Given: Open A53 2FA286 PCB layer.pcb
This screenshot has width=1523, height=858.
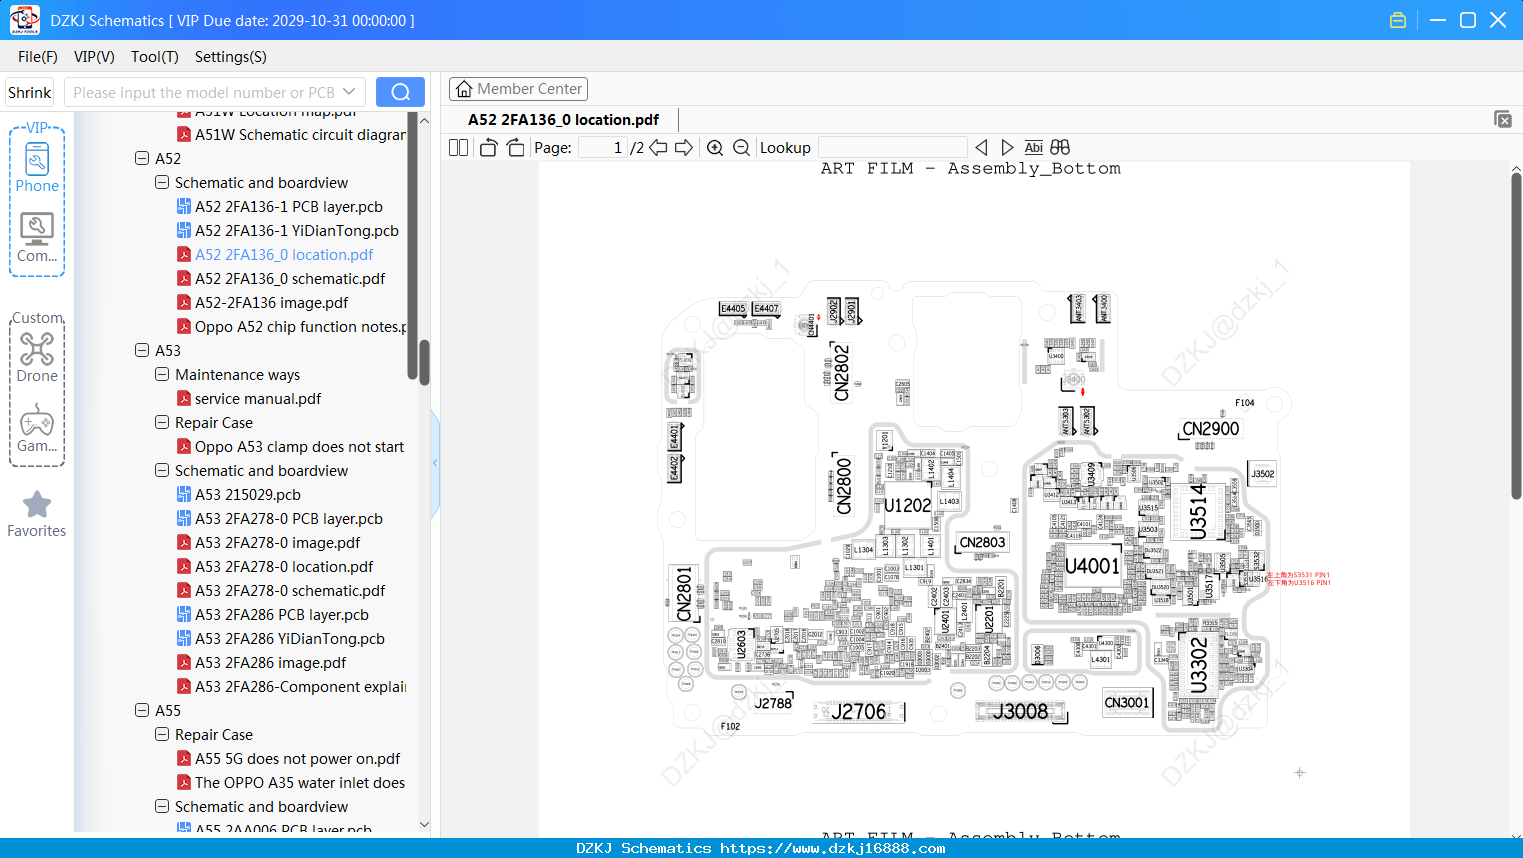Looking at the screenshot, I should tap(282, 615).
